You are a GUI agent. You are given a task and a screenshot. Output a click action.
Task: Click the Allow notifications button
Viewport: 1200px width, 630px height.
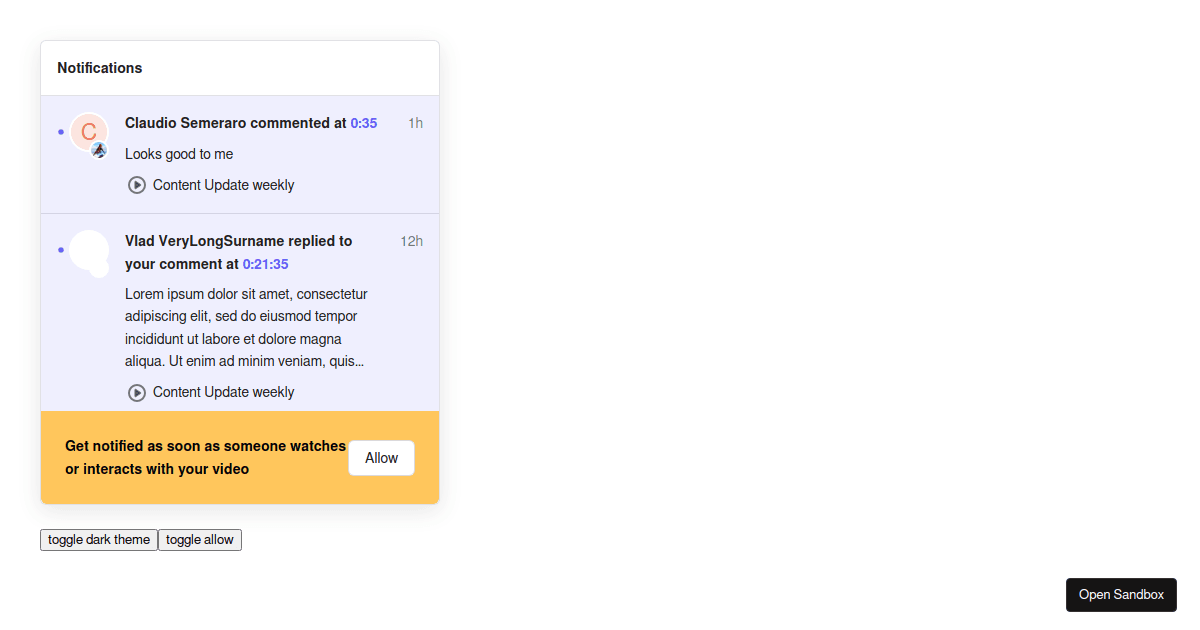(381, 458)
